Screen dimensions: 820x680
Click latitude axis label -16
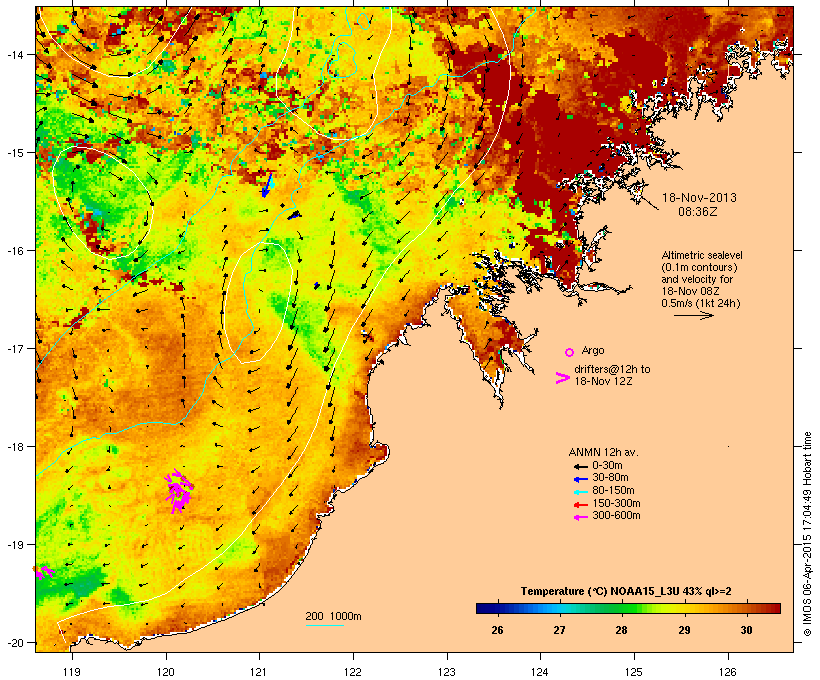point(15,251)
